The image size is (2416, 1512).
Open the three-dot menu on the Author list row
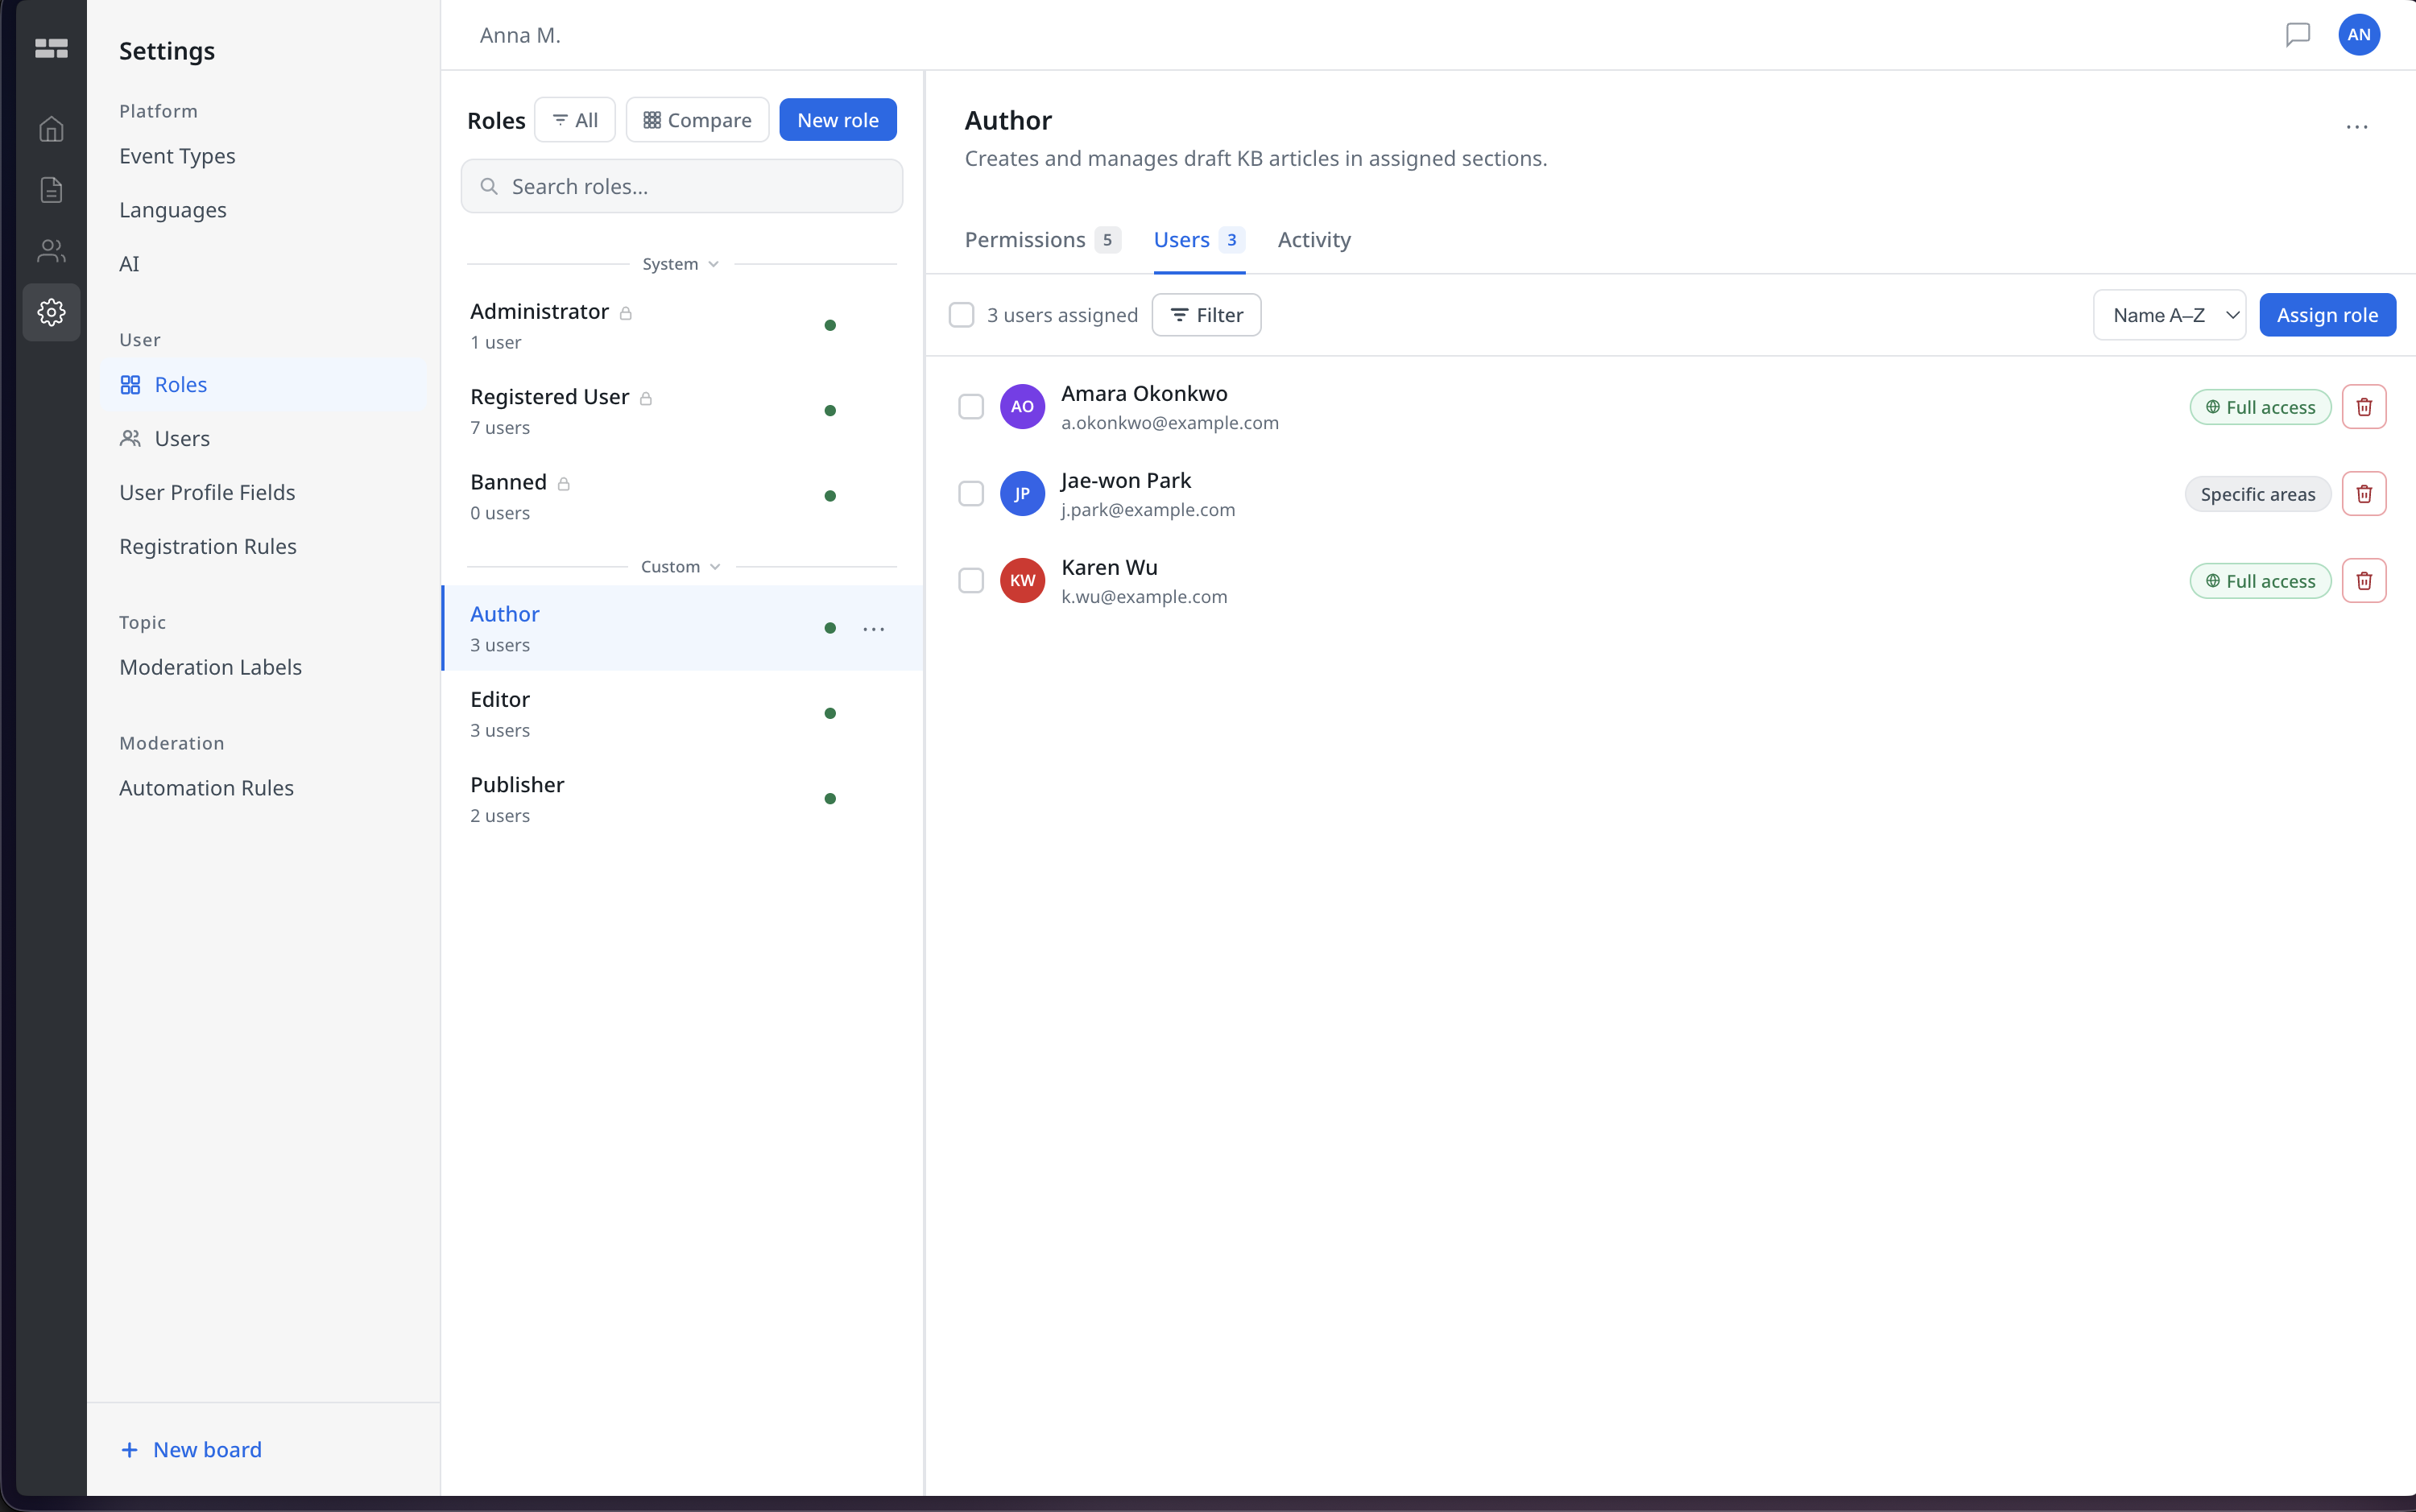tap(874, 629)
